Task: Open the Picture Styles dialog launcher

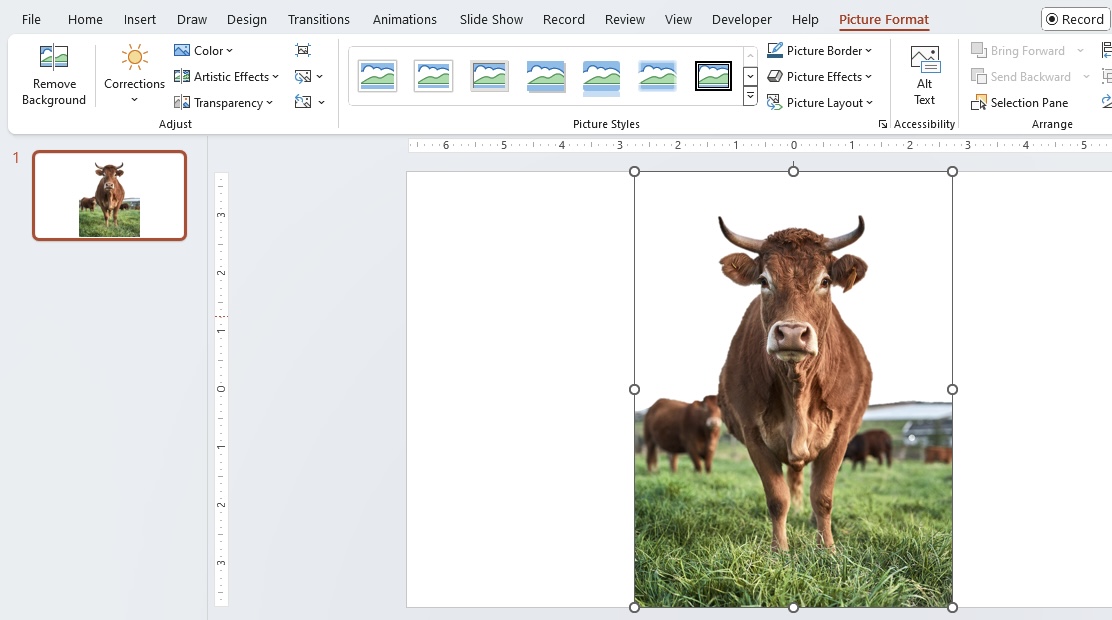Action: [882, 124]
